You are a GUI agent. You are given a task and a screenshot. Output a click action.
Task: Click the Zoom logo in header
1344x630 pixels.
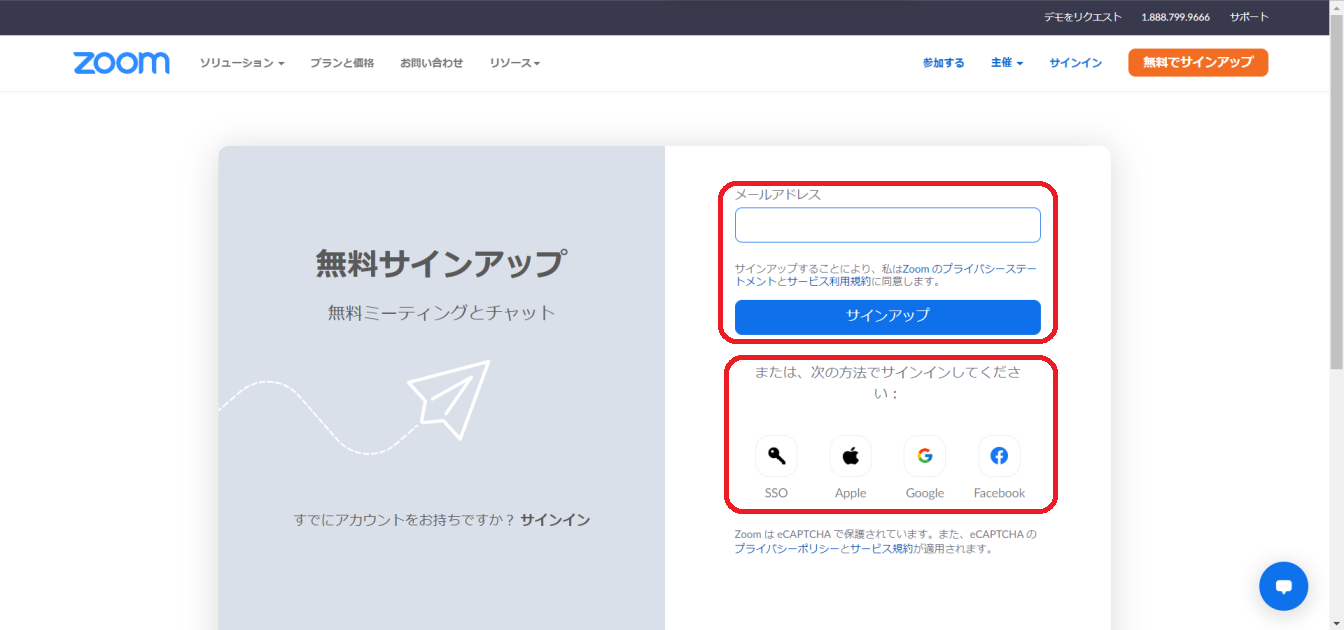pyautogui.click(x=121, y=63)
